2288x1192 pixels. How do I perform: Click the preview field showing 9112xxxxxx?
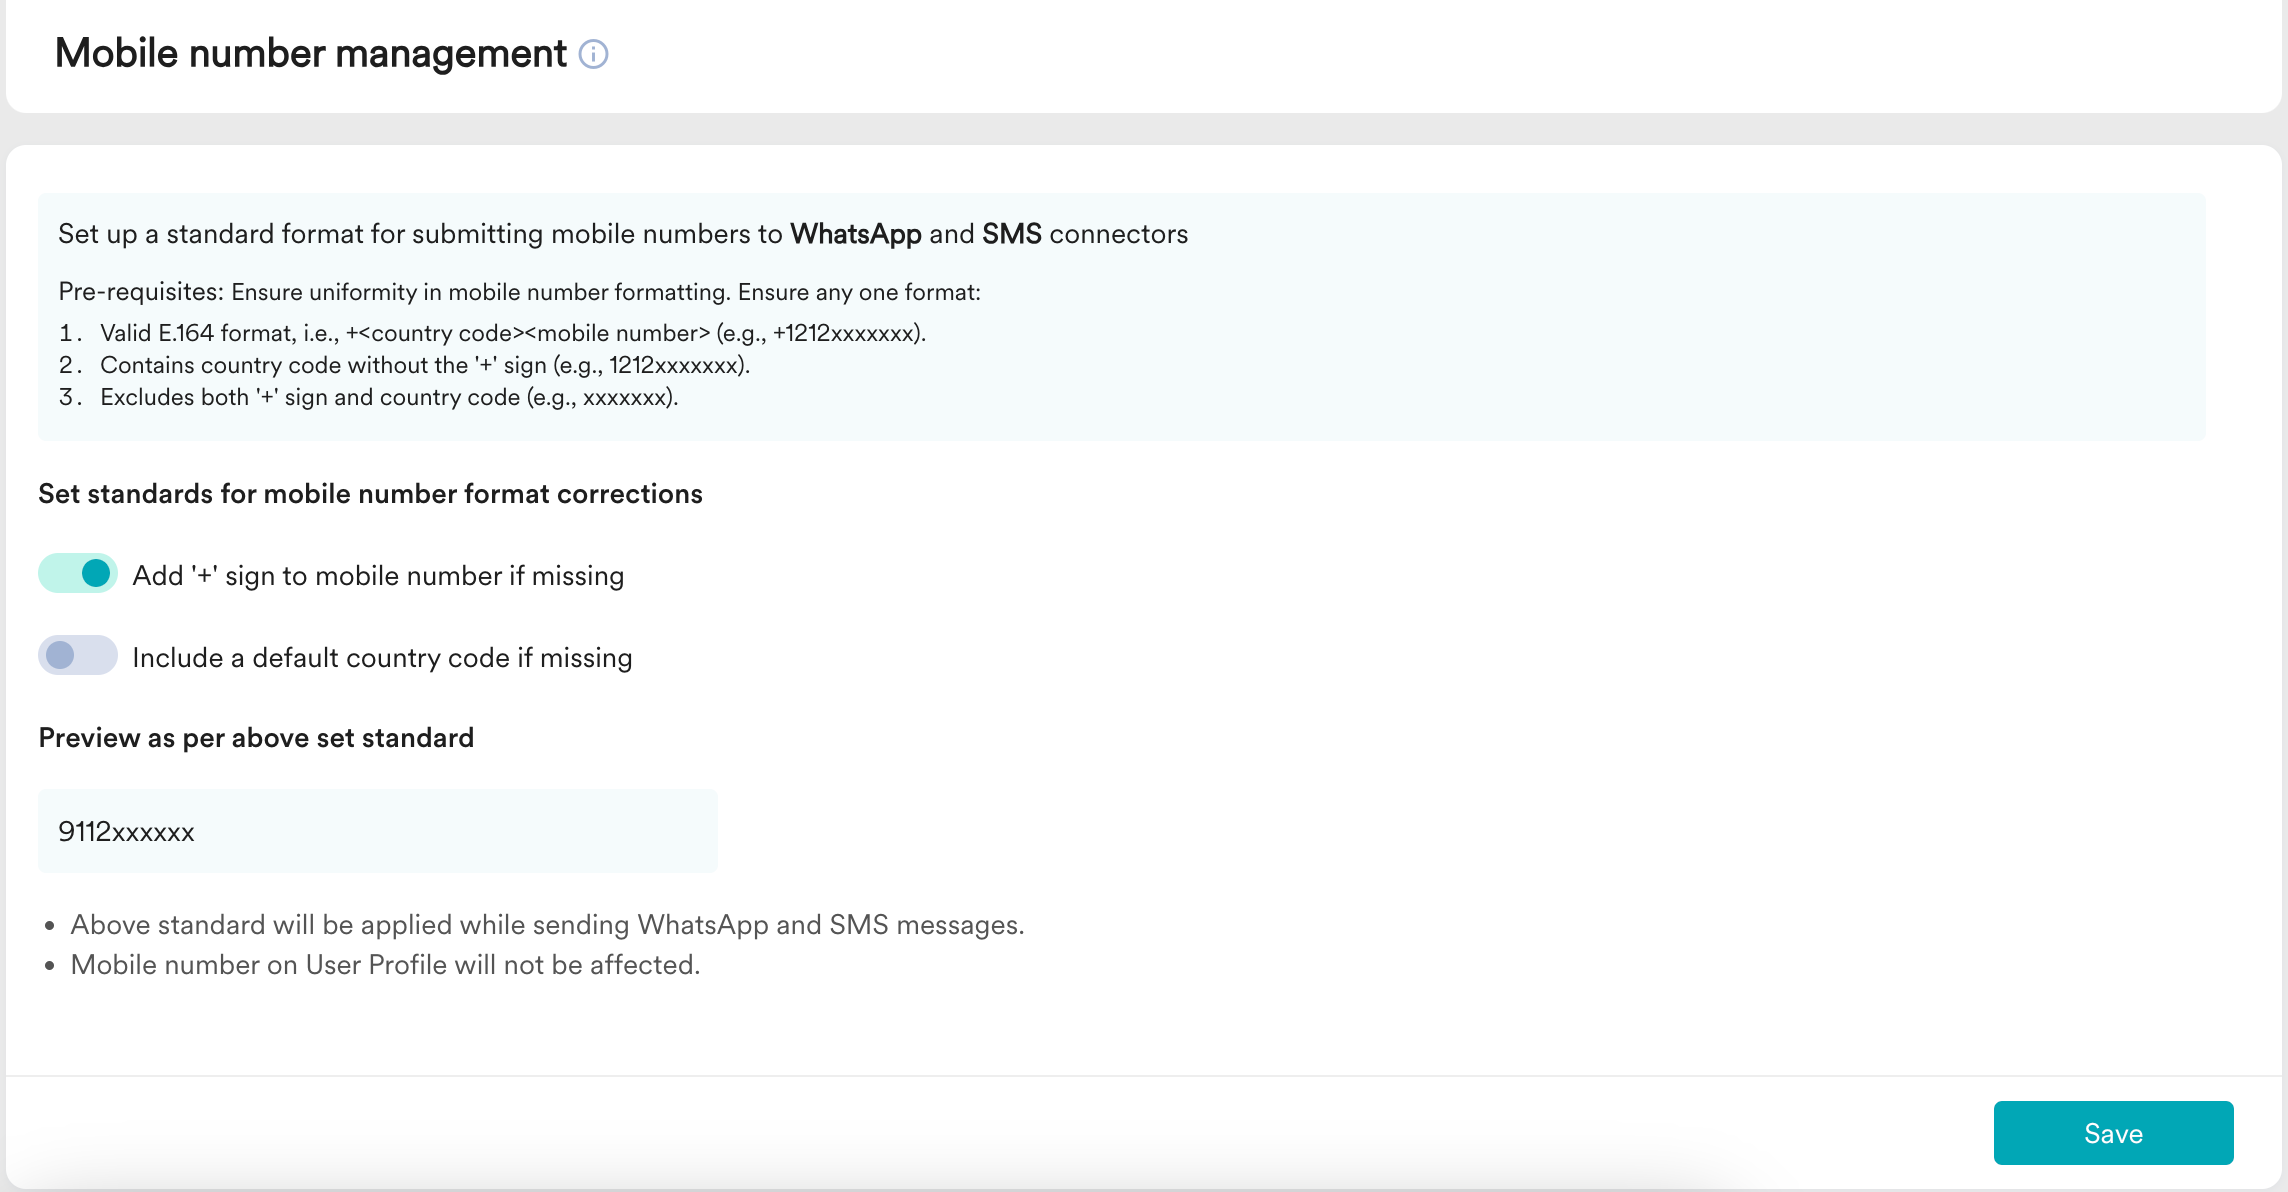pos(377,831)
